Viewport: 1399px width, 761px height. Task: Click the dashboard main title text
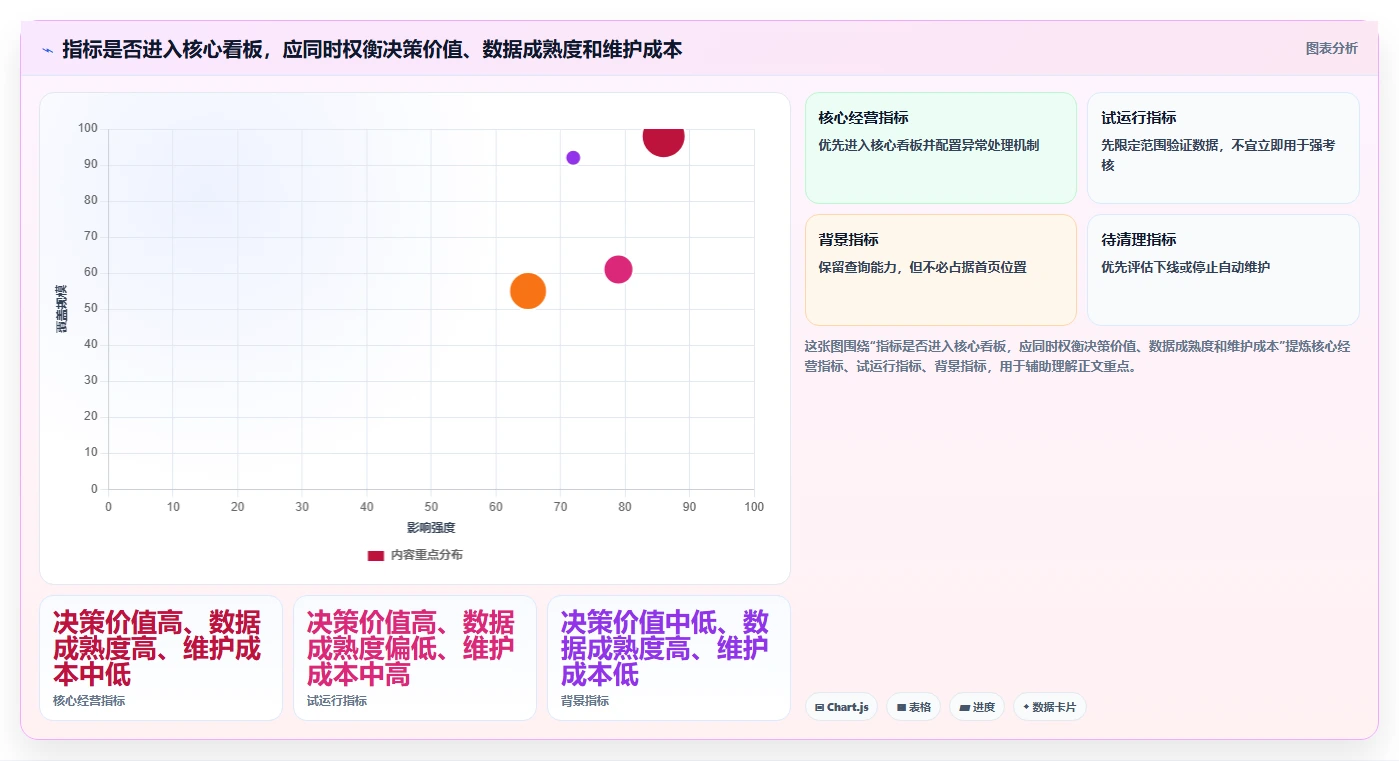[x=372, y=49]
